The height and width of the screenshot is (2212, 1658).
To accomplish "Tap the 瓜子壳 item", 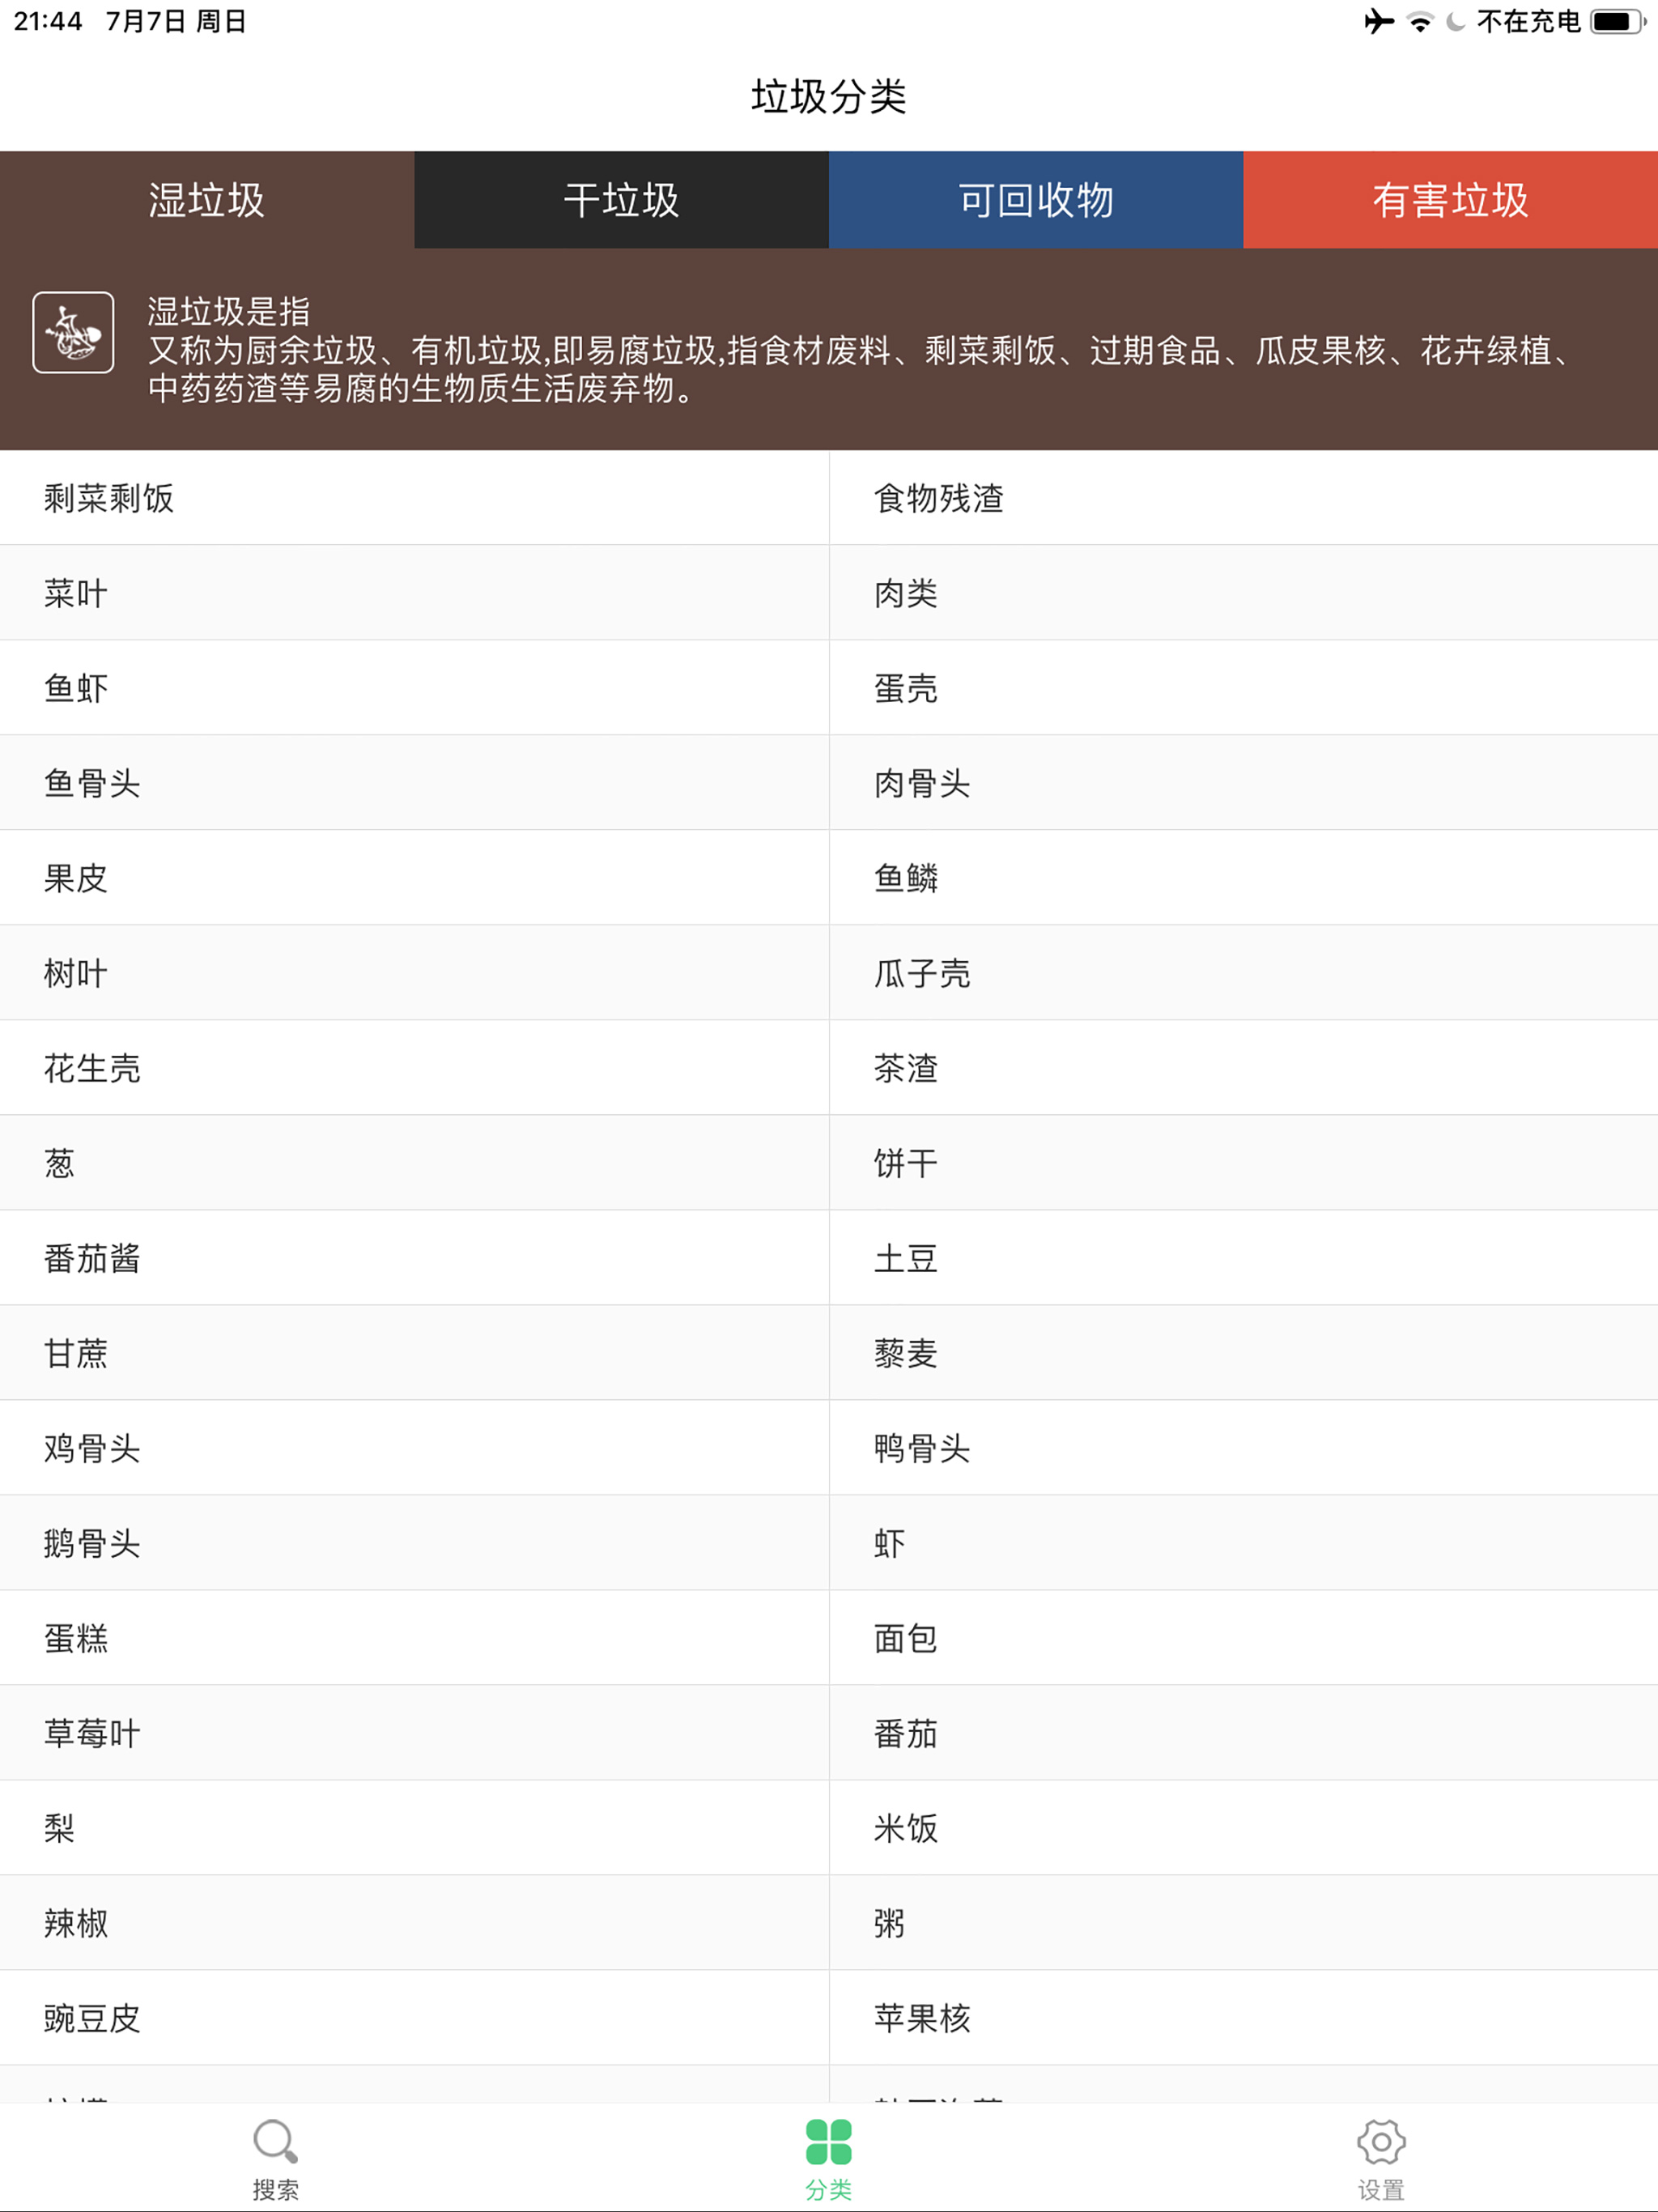I will coord(922,973).
